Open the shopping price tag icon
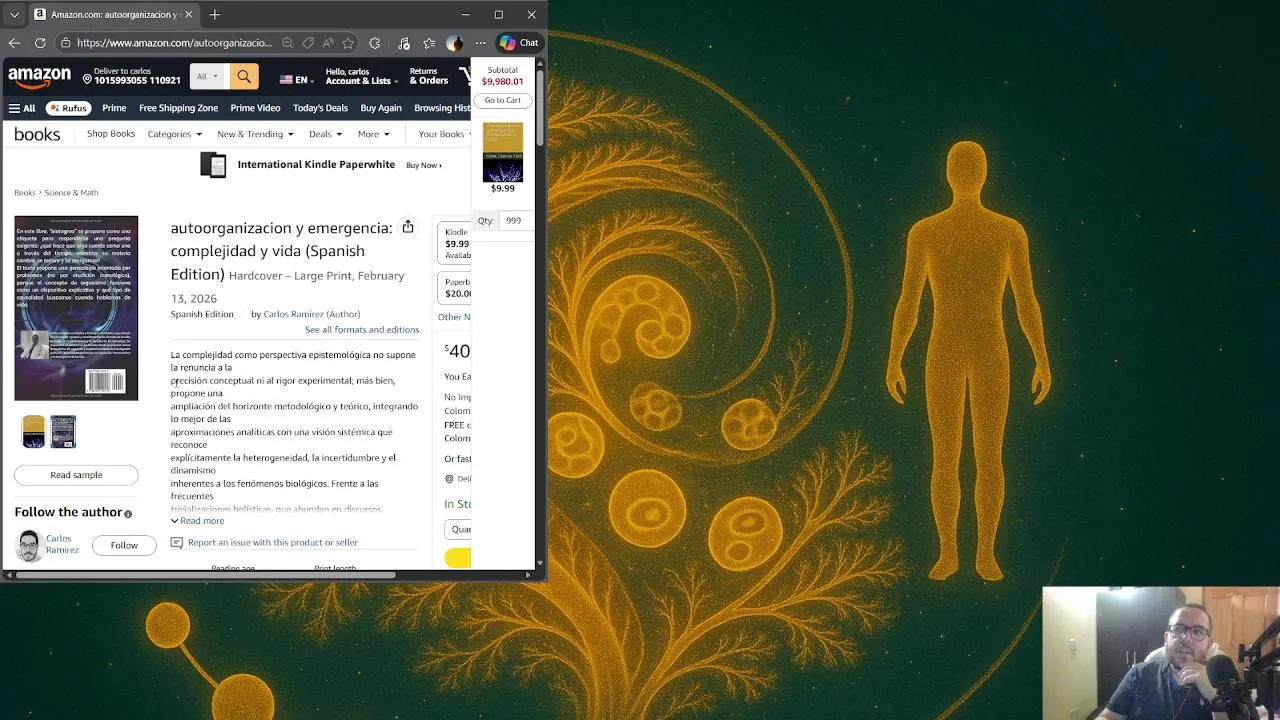The width and height of the screenshot is (1280, 720). click(308, 43)
